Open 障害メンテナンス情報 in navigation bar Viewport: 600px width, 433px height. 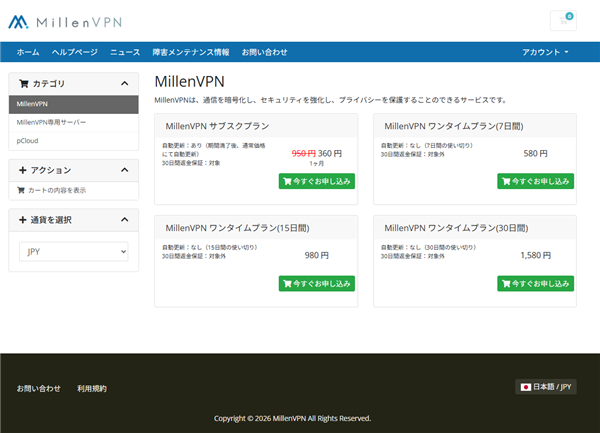click(x=191, y=52)
